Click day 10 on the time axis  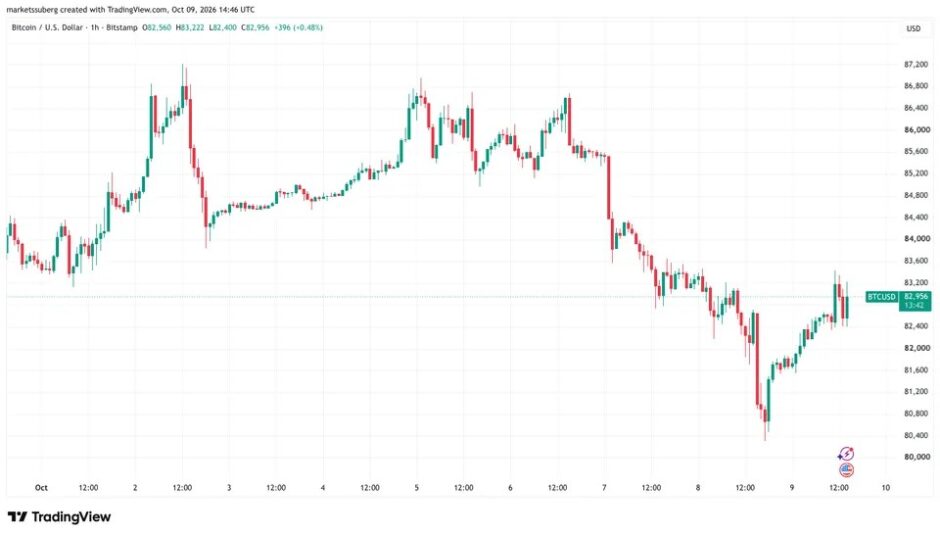click(885, 487)
